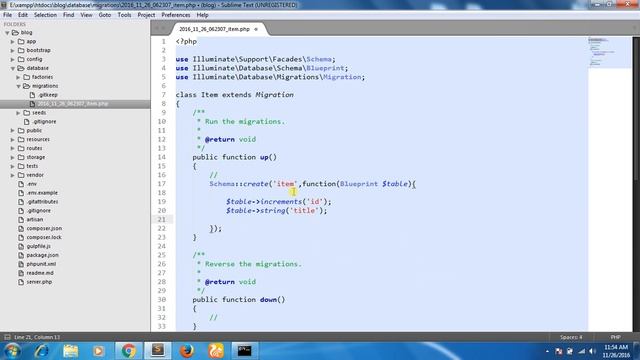Open Windows Explorer from taskbar
This screenshot has width=640, height=360.
tap(70, 351)
